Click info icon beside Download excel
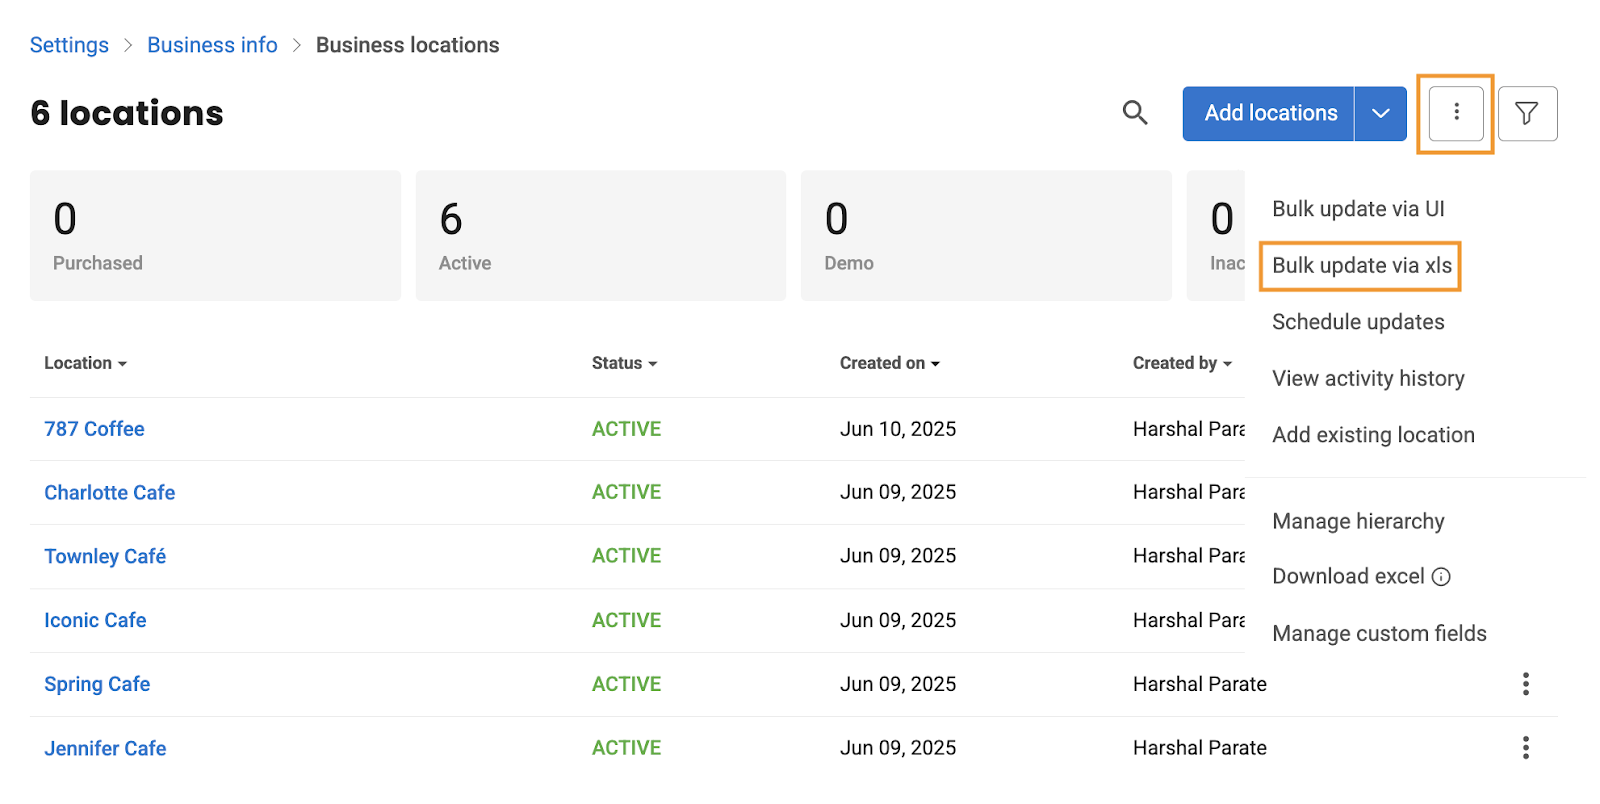Viewport: 1600px width, 804px height. pyautogui.click(x=1441, y=577)
